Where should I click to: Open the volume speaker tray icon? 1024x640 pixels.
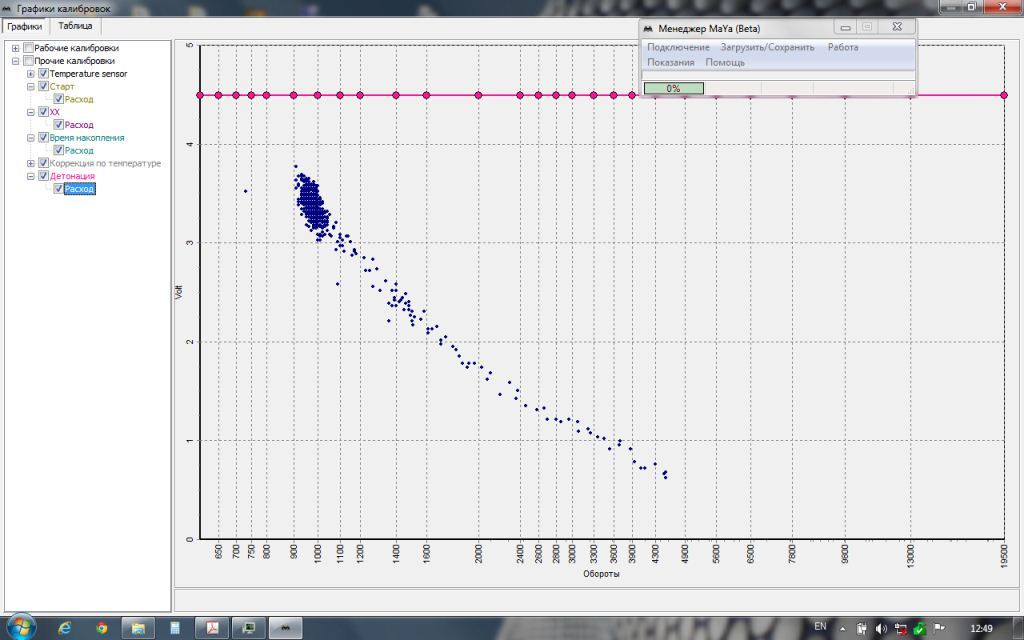881,629
